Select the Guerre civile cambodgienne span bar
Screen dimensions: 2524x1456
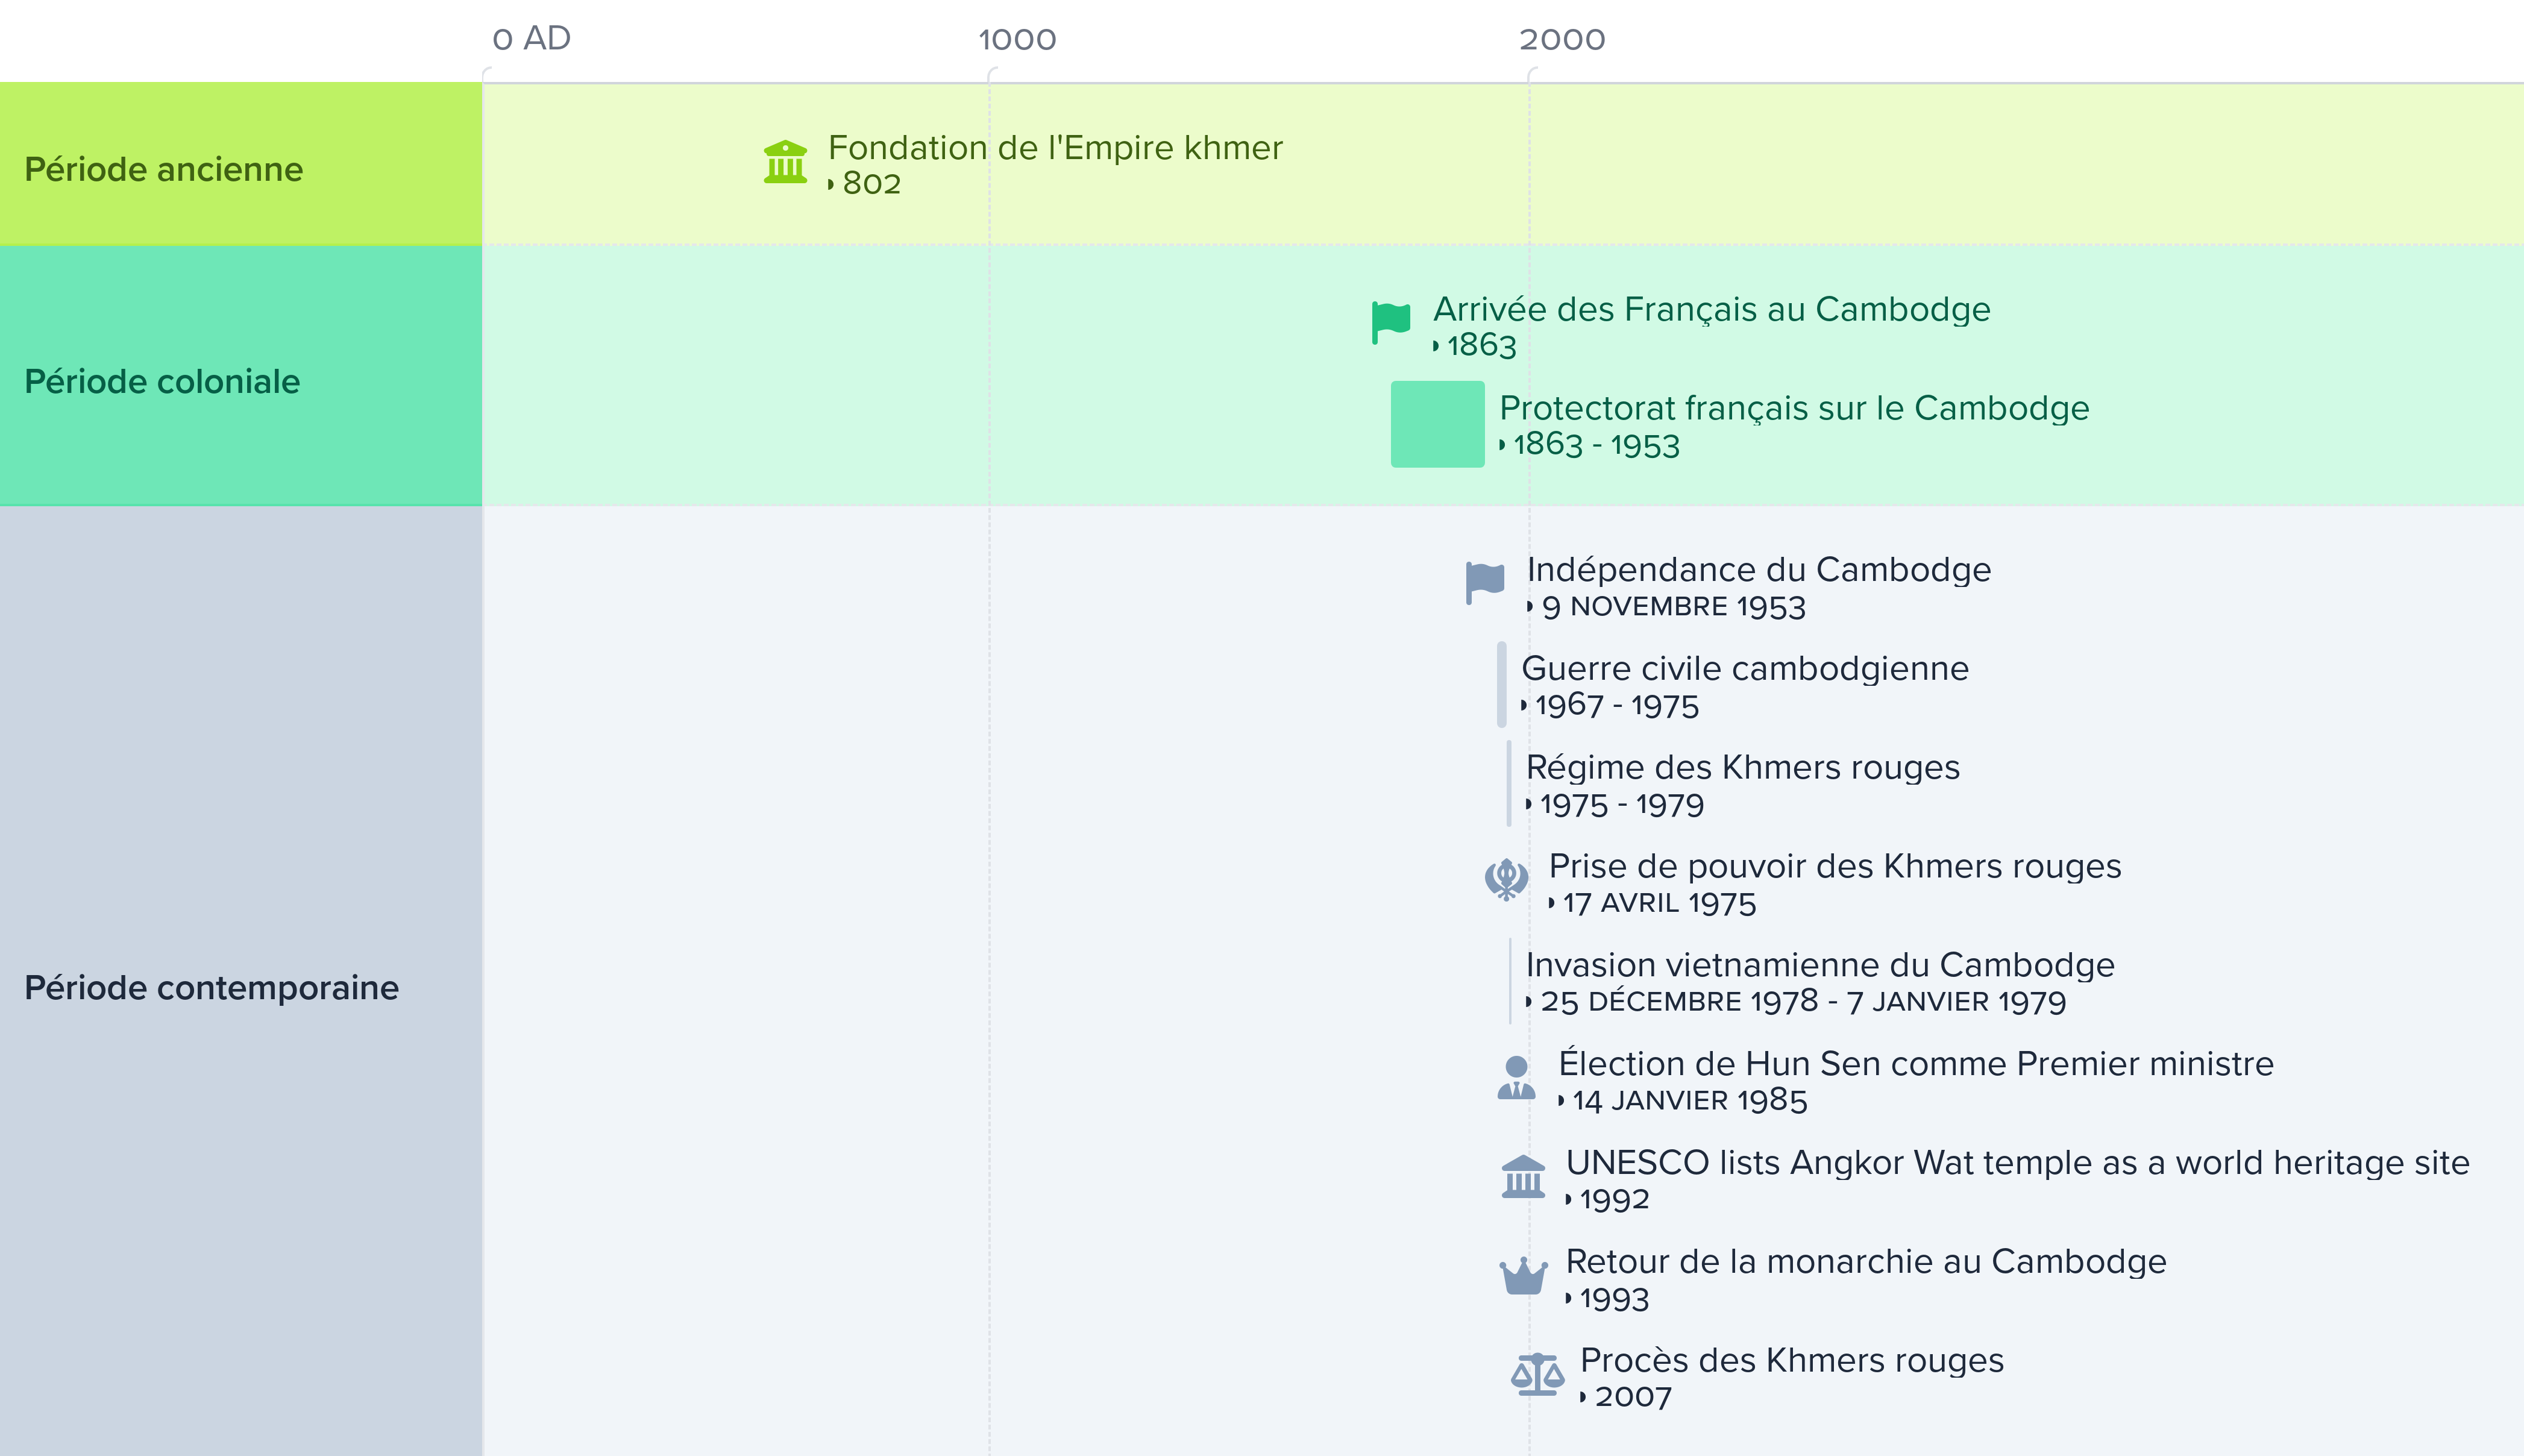1501,684
